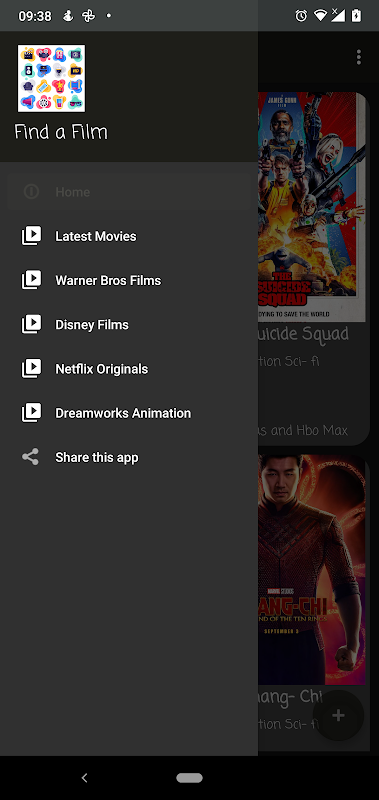
Task: Open The Suicide Squad poster
Action: tap(312, 207)
